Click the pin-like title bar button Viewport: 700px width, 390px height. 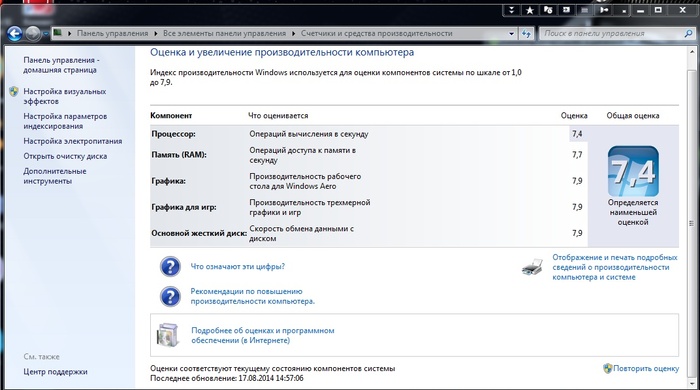604,10
